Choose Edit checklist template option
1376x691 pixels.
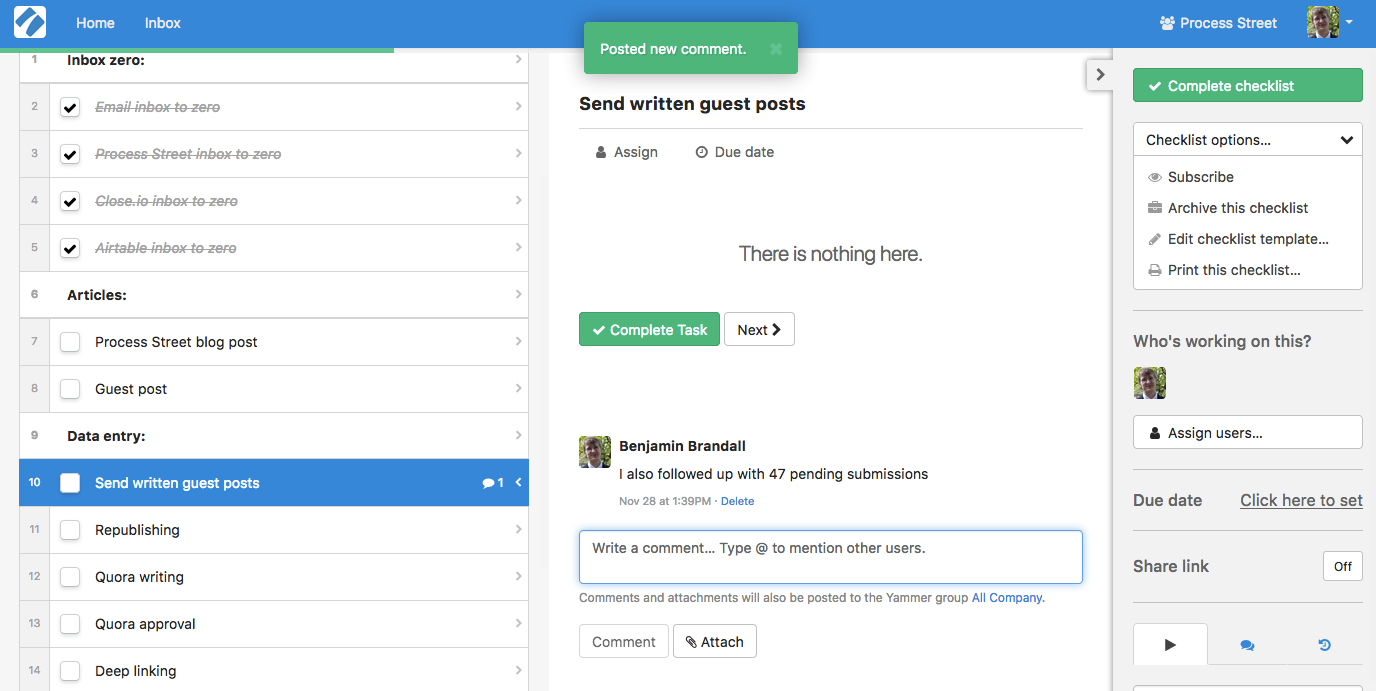pyautogui.click(x=1238, y=239)
